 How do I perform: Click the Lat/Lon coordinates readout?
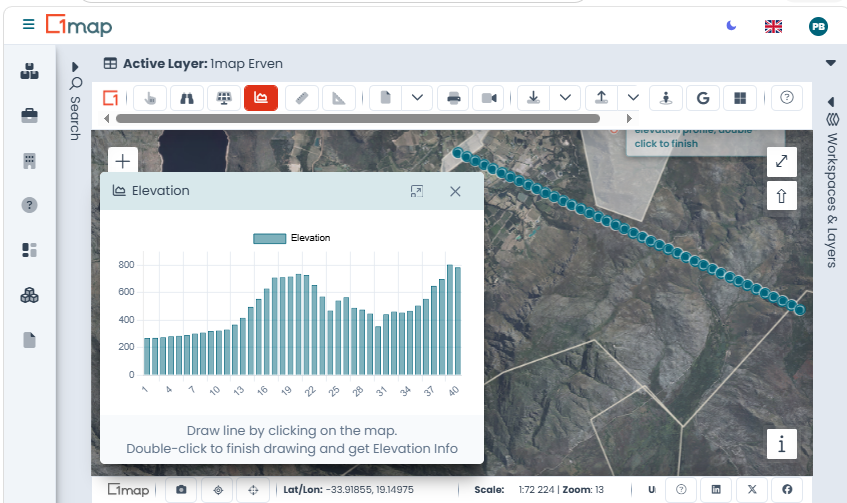[x=348, y=489]
